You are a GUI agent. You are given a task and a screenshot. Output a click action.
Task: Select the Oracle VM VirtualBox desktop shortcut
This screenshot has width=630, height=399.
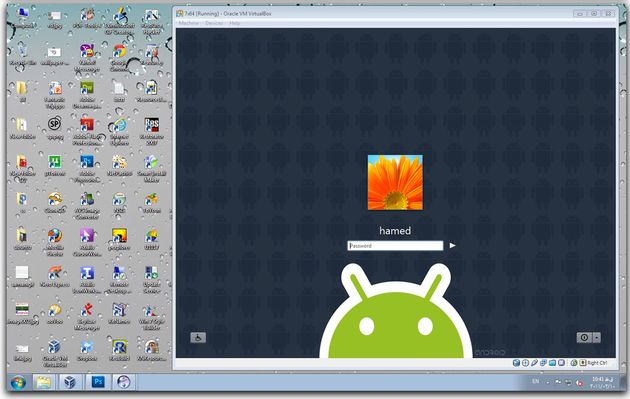coord(55,353)
